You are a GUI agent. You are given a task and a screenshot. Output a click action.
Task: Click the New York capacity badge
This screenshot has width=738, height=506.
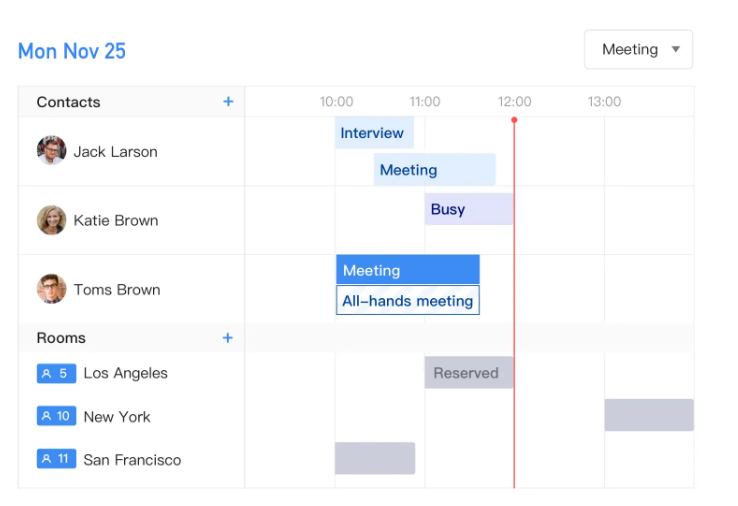pyautogui.click(x=57, y=416)
